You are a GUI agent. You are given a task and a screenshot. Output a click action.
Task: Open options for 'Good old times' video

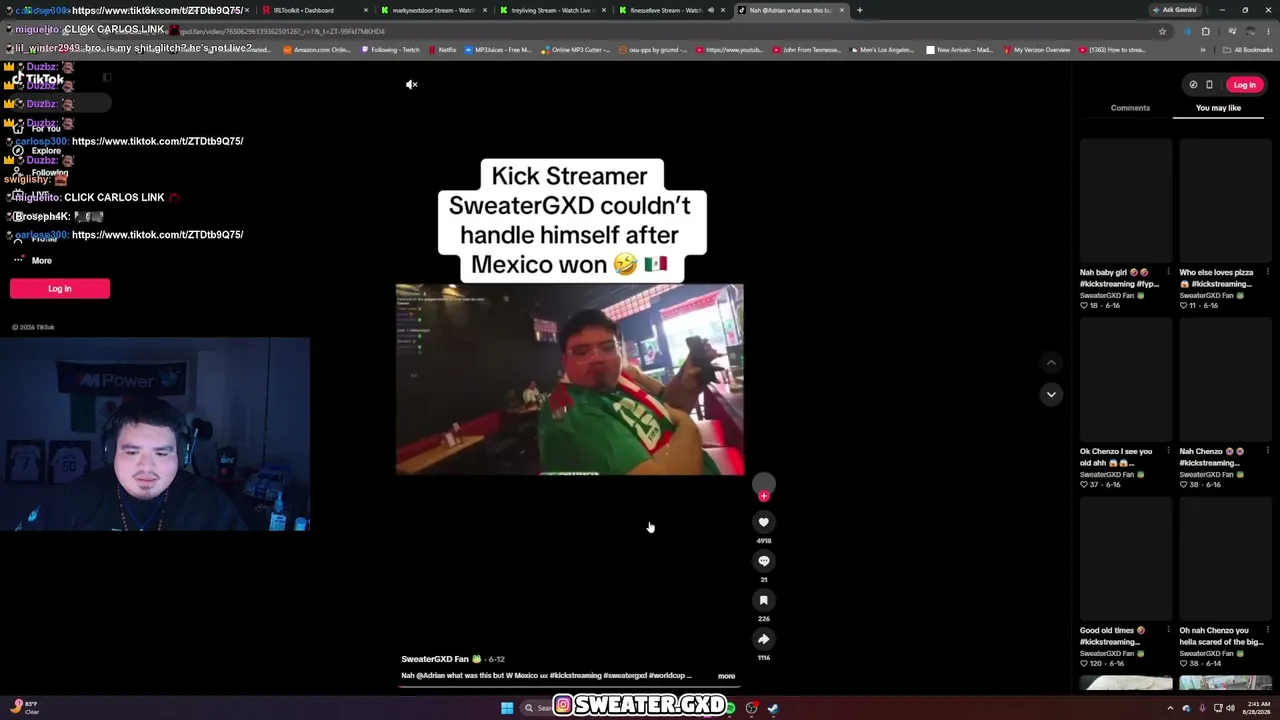point(1168,630)
